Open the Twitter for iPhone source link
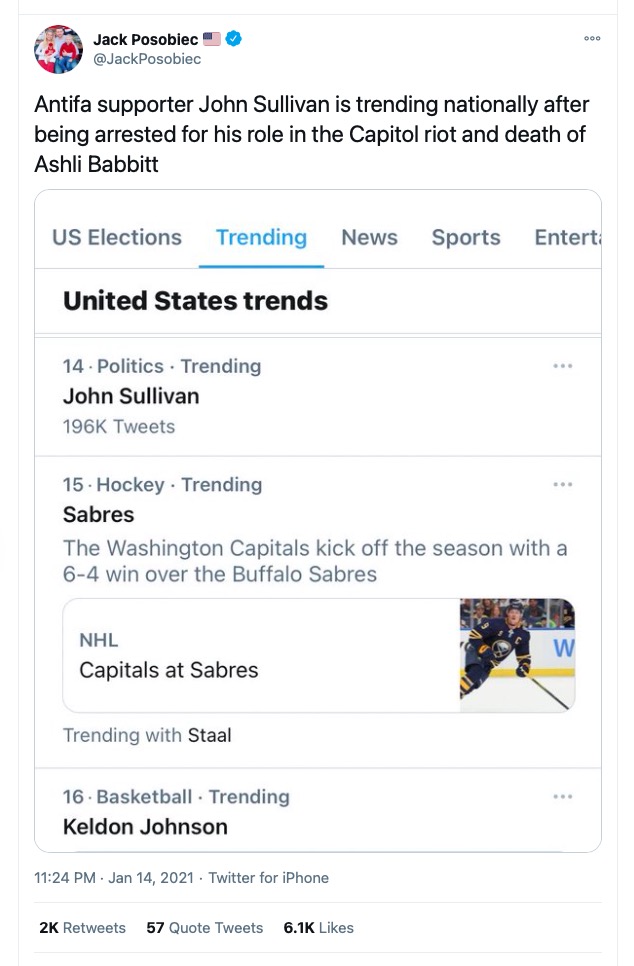Viewport: 634px width, 966px height. 268,877
